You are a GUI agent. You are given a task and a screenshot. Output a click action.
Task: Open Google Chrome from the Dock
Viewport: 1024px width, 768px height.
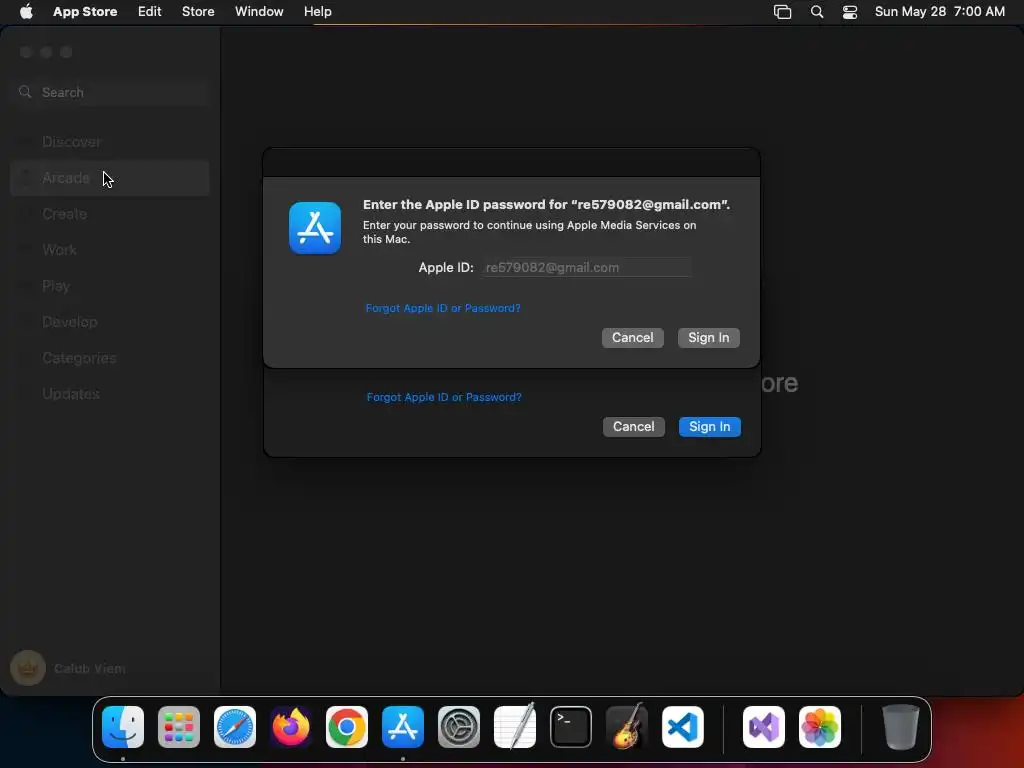coord(347,727)
